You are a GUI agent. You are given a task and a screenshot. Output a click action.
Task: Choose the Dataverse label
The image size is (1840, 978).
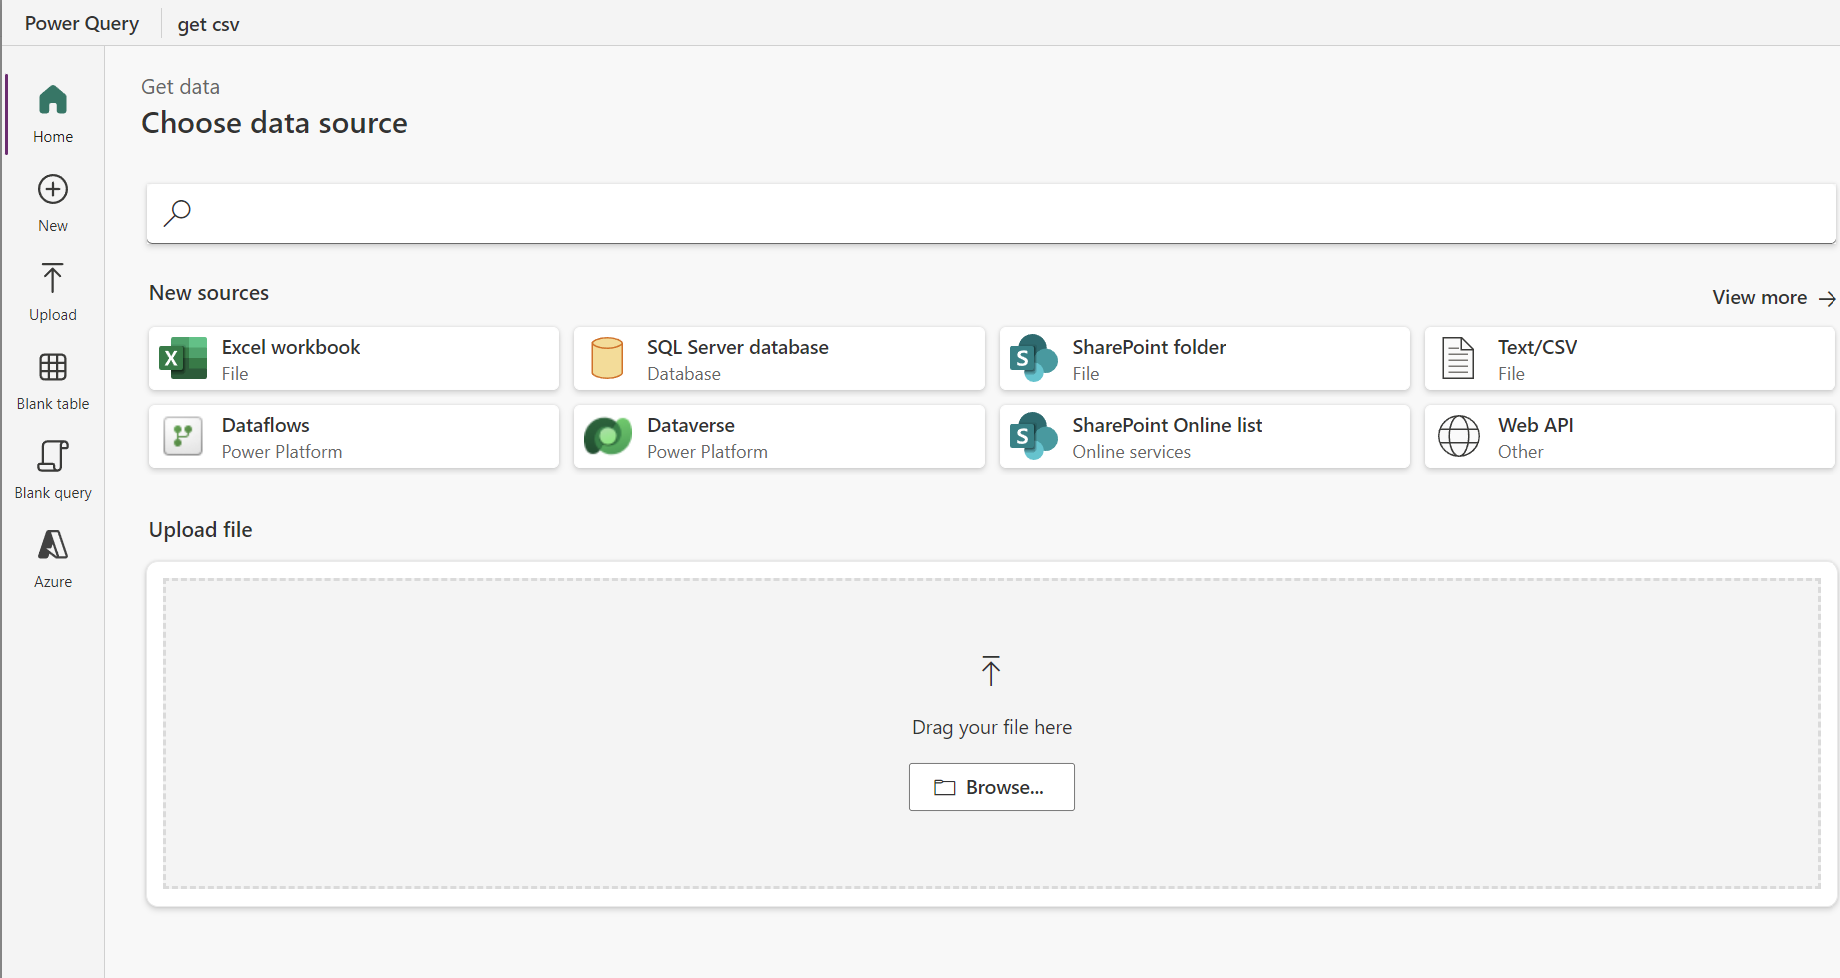[x=691, y=425]
